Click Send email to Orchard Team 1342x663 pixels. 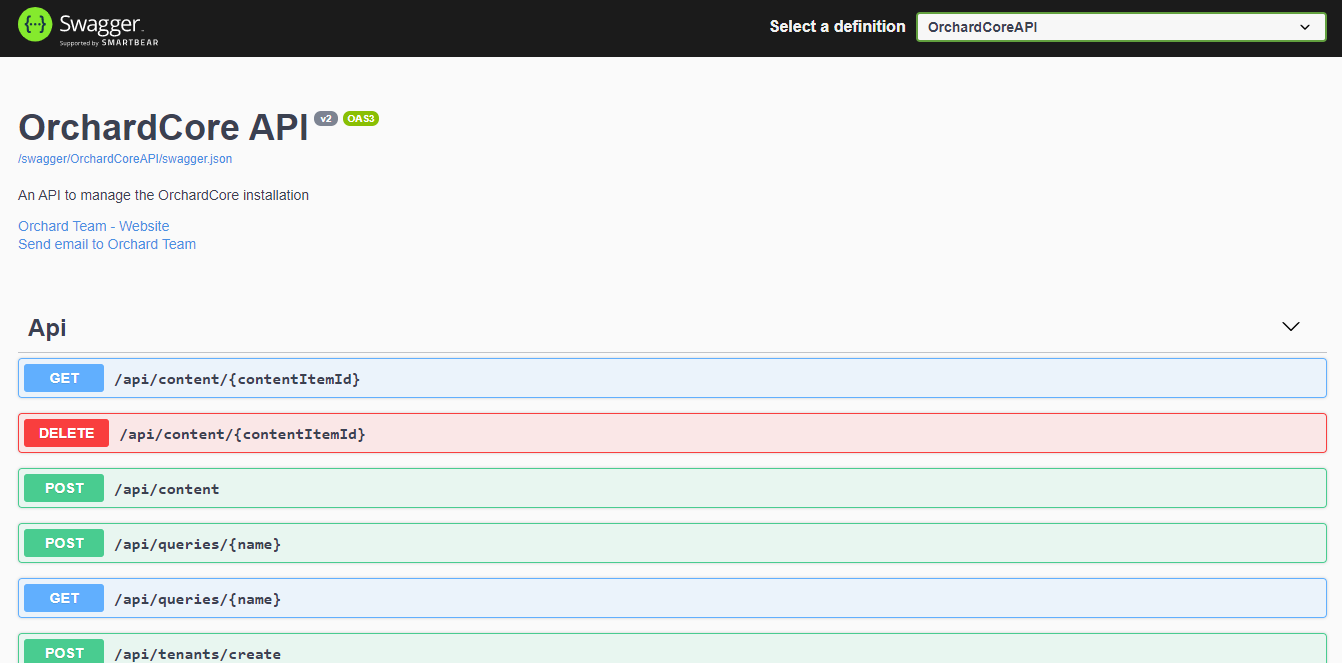107,244
